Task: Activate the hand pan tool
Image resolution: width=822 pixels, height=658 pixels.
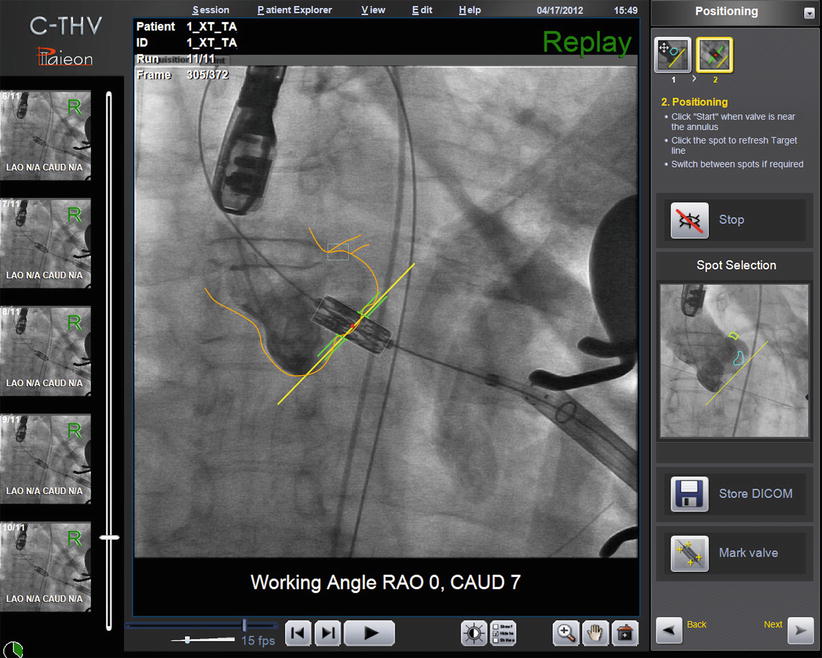Action: coord(595,633)
